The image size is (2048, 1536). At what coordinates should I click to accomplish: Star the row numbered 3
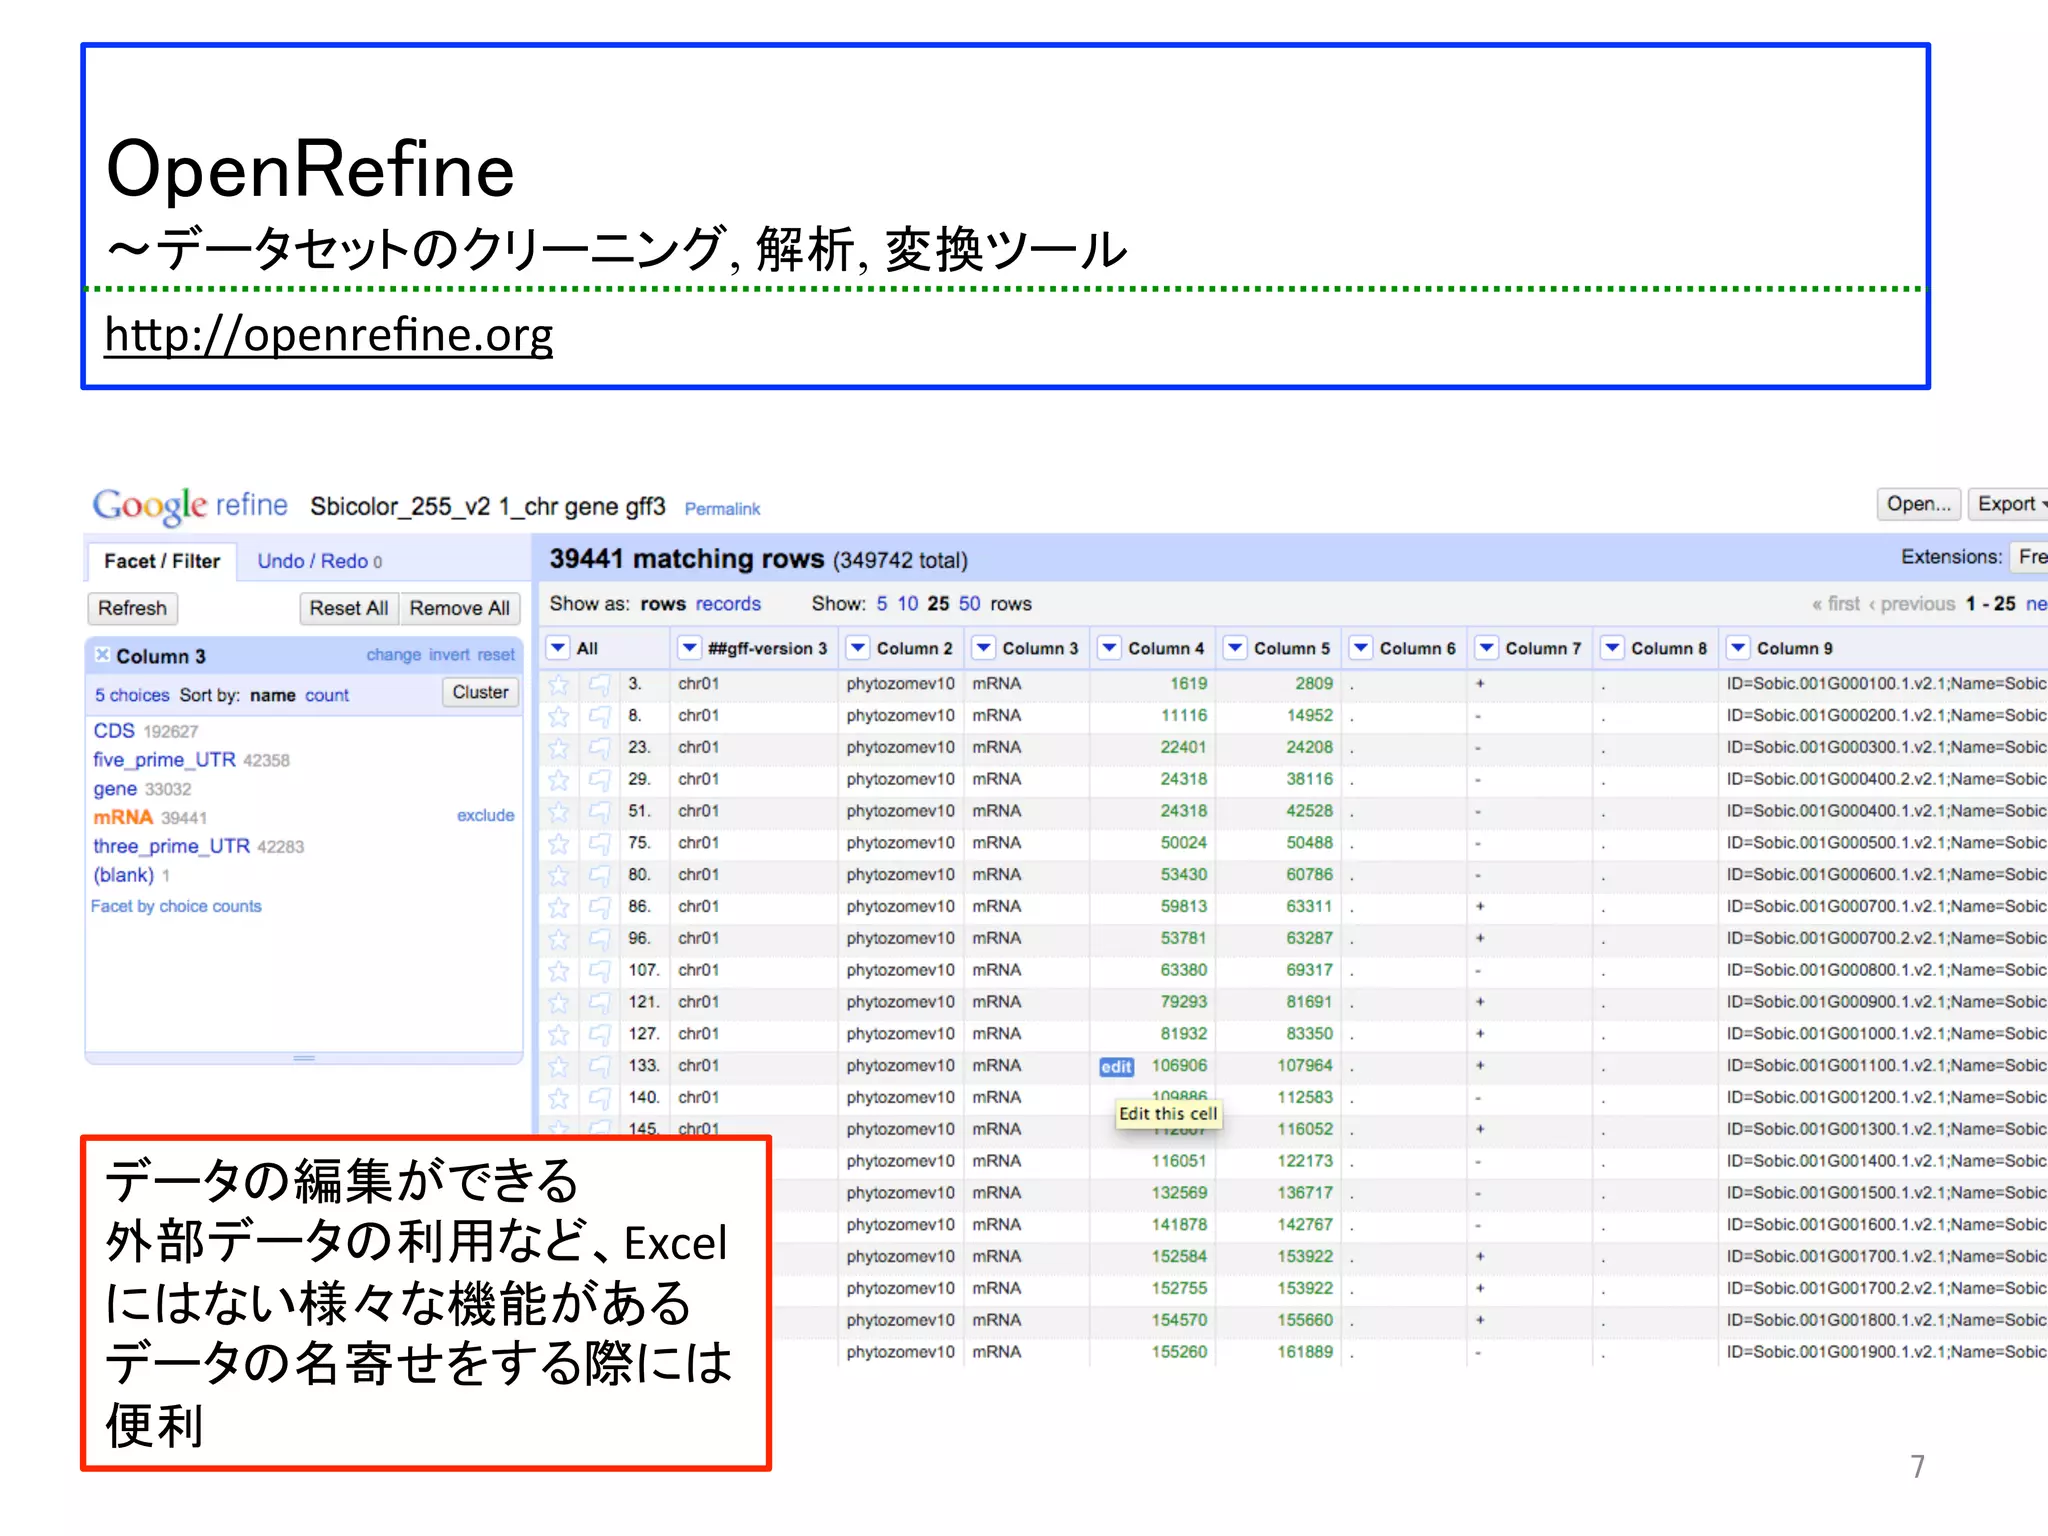559,685
